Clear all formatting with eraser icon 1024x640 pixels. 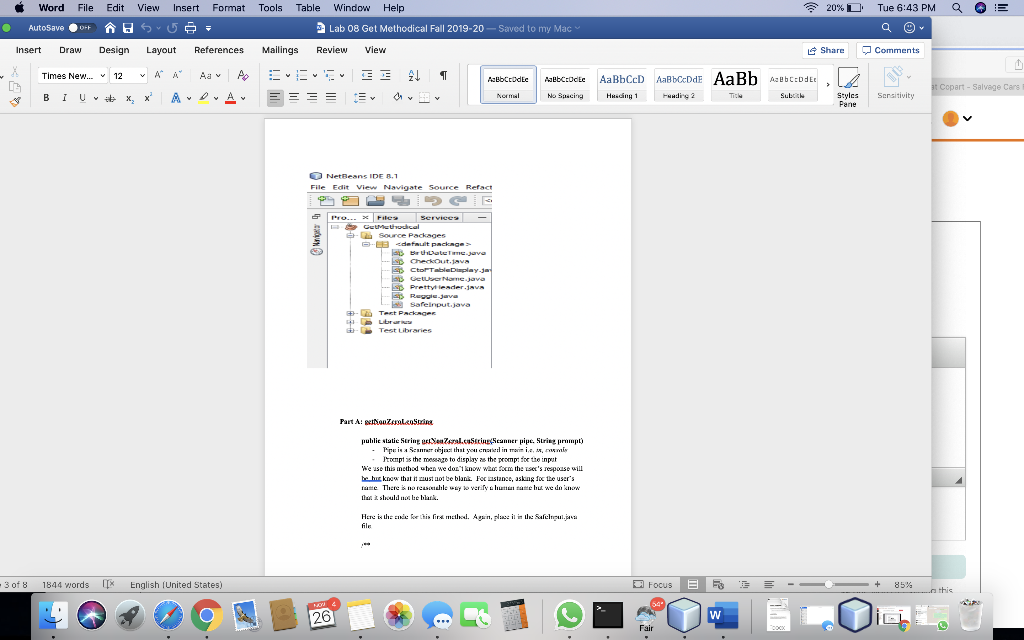[x=242, y=76]
